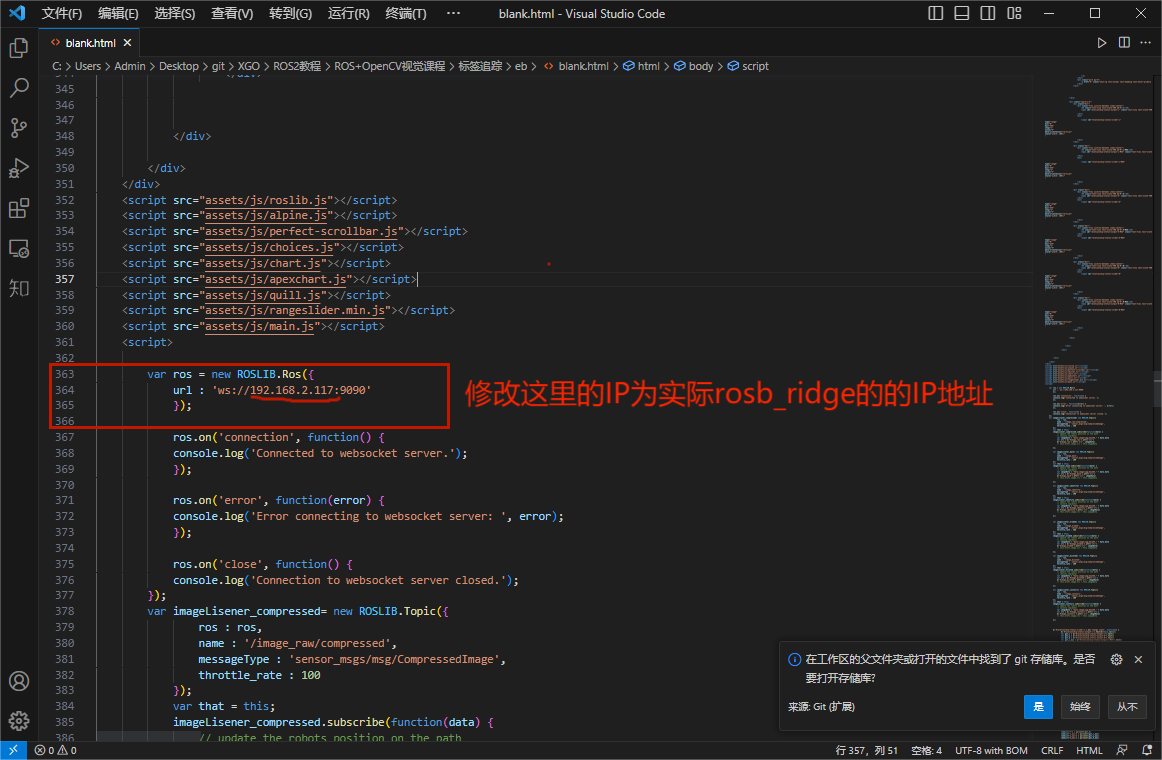Viewport: 1162px width, 760px height.
Task: Expand the XGO breadcrumb segment
Action: pos(249,66)
